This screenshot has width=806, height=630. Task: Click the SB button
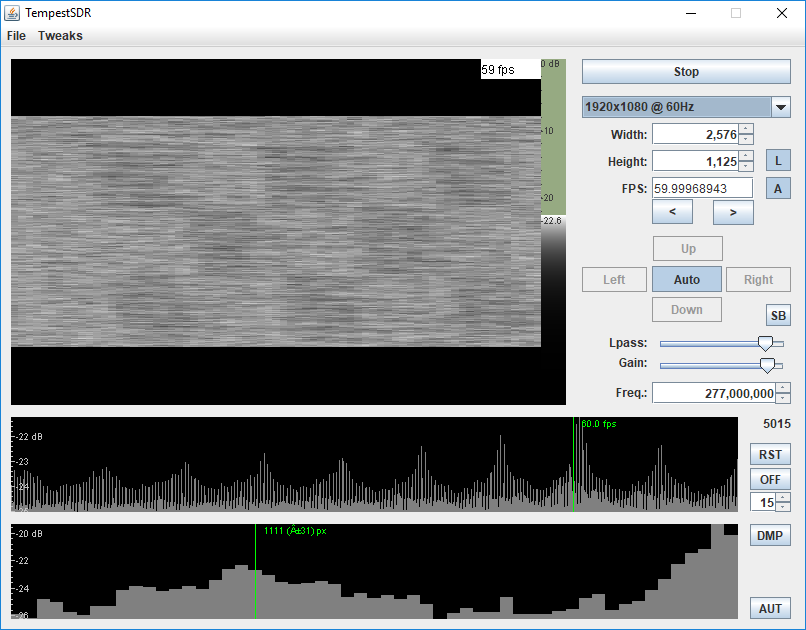[778, 316]
